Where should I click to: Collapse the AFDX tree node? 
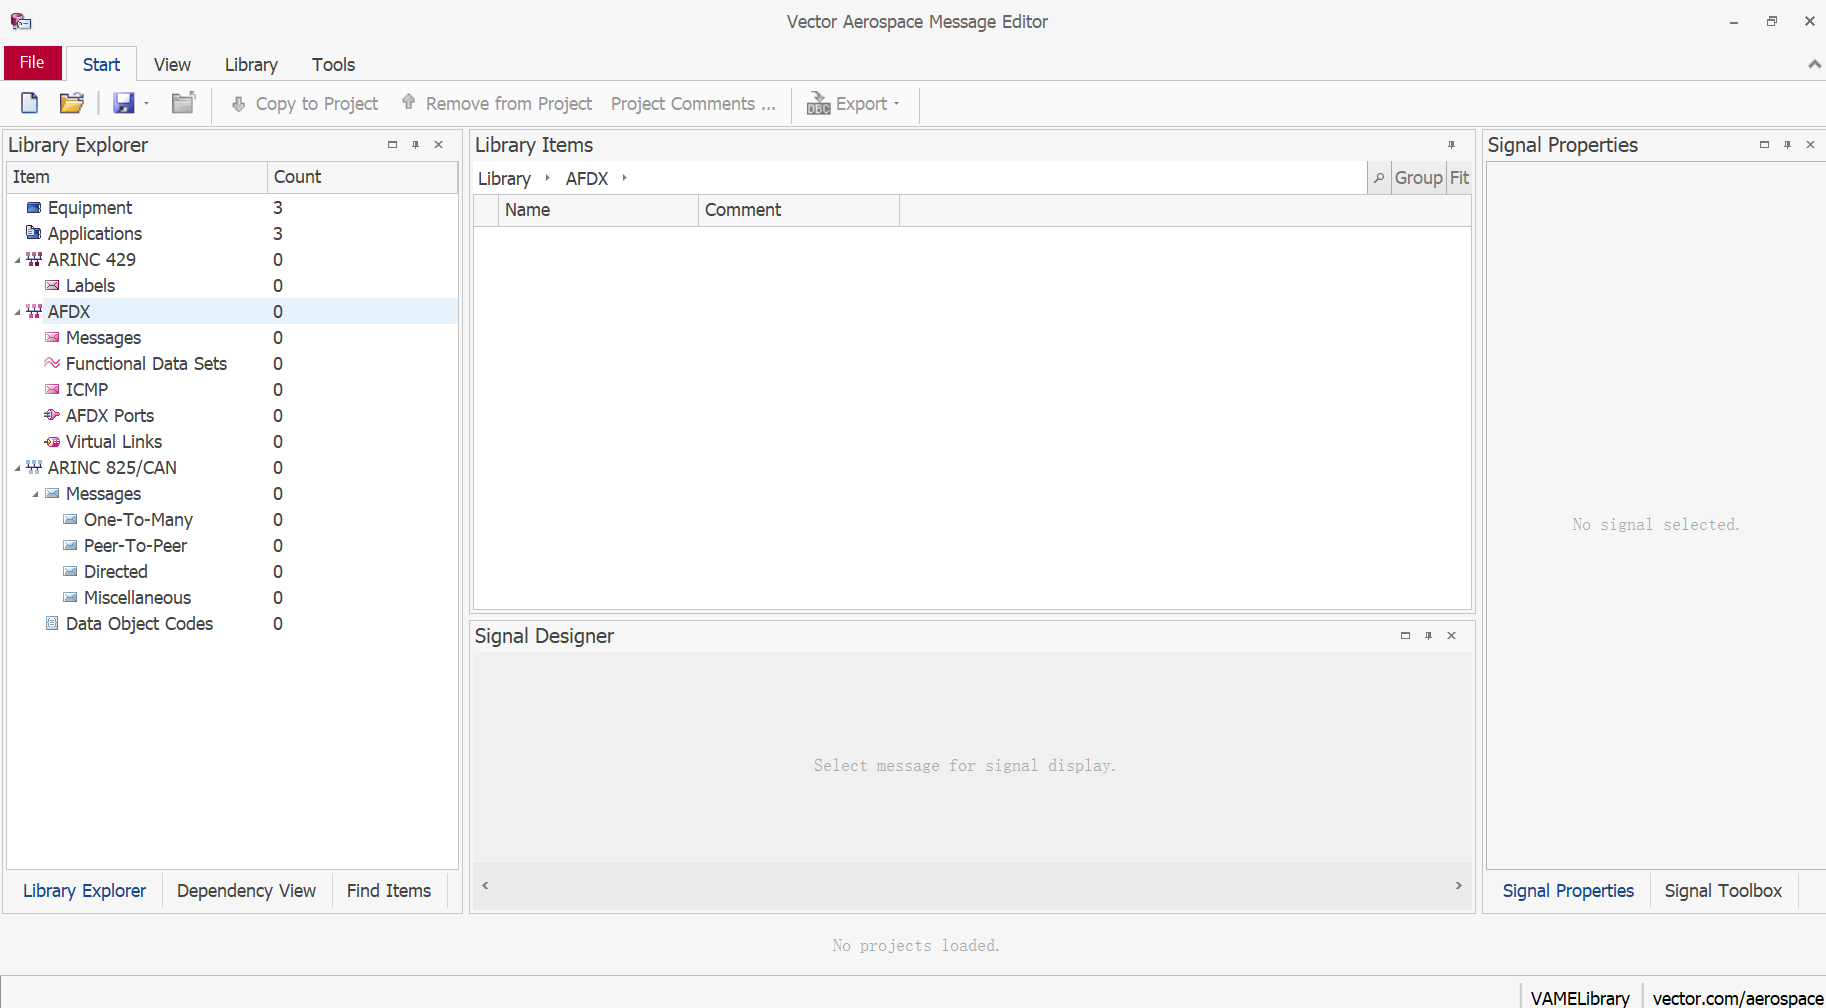[x=17, y=312]
